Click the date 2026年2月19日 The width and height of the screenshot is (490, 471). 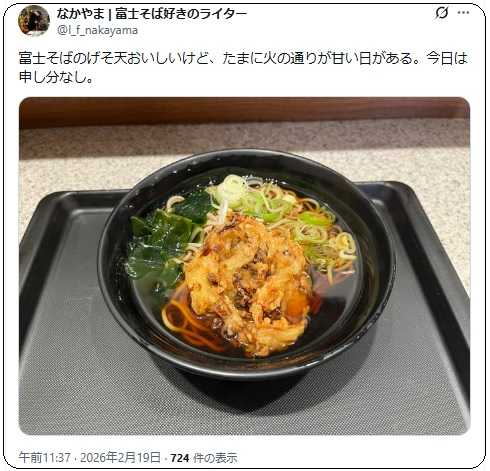[x=121, y=457]
